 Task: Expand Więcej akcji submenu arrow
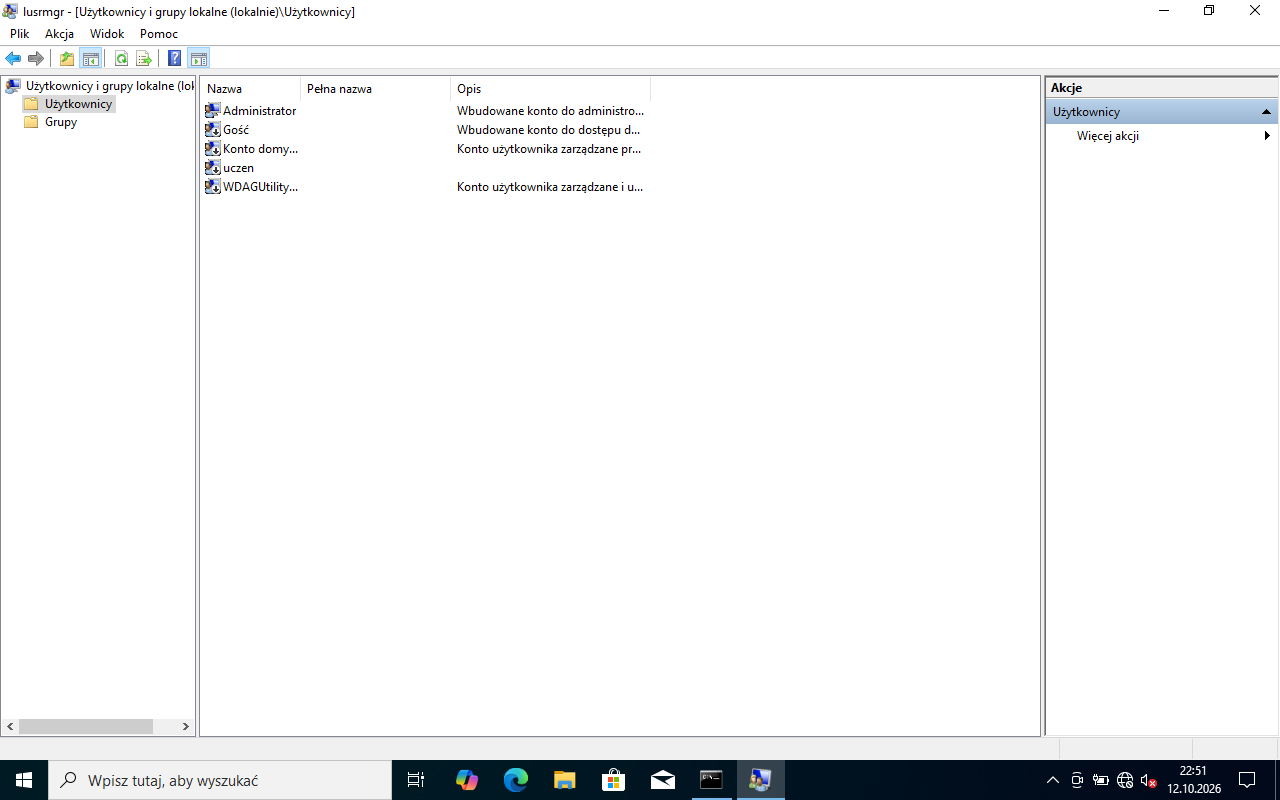(x=1267, y=136)
